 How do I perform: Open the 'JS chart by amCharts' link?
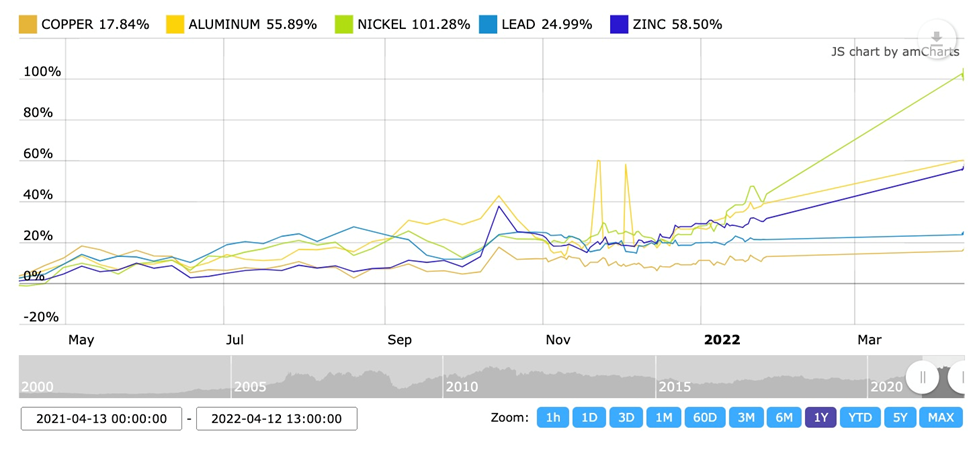895,52
